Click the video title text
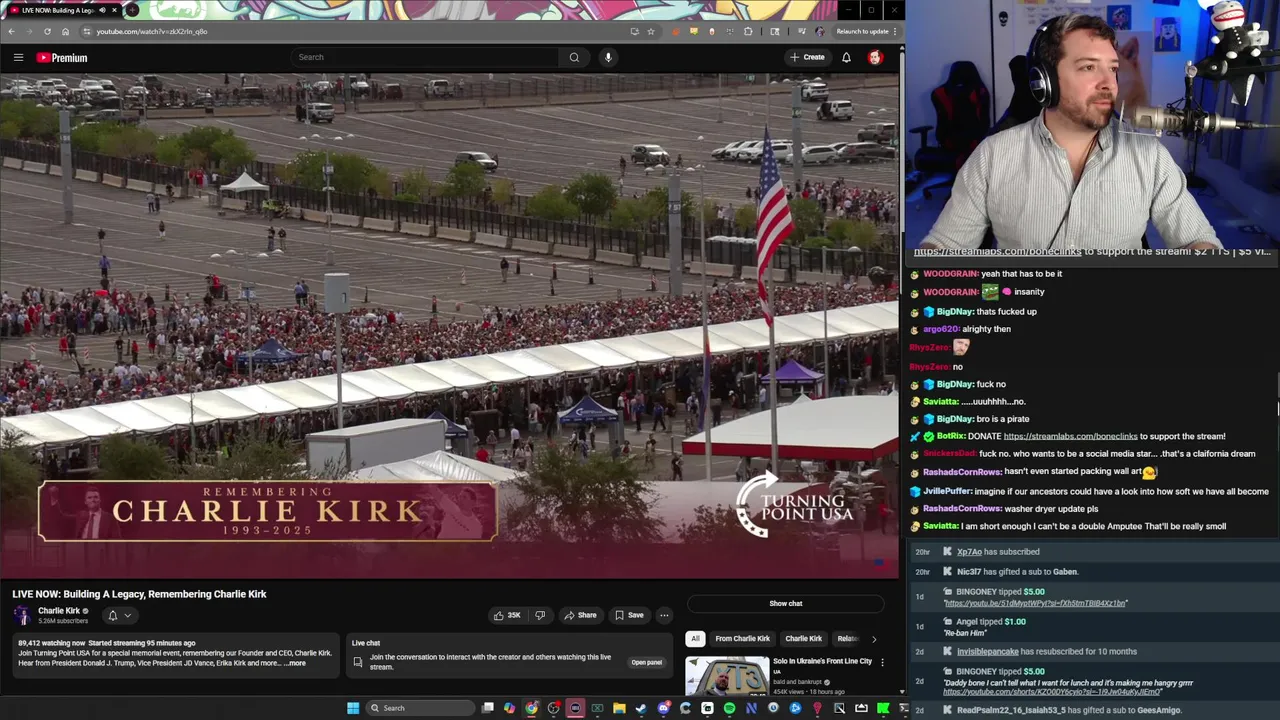 point(139,594)
